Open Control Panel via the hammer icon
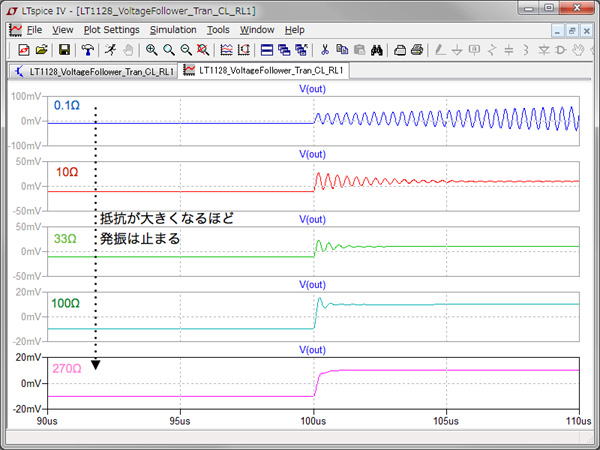Viewport: 600px width, 450px height. [88, 49]
